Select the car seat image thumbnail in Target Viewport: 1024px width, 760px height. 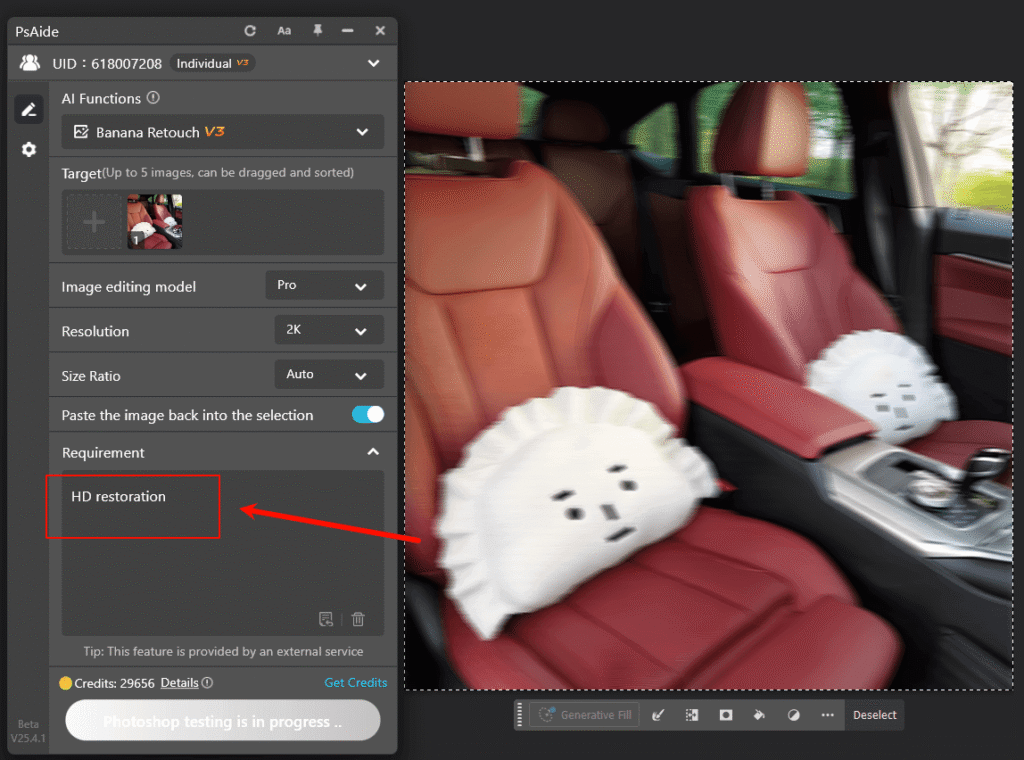(153, 221)
